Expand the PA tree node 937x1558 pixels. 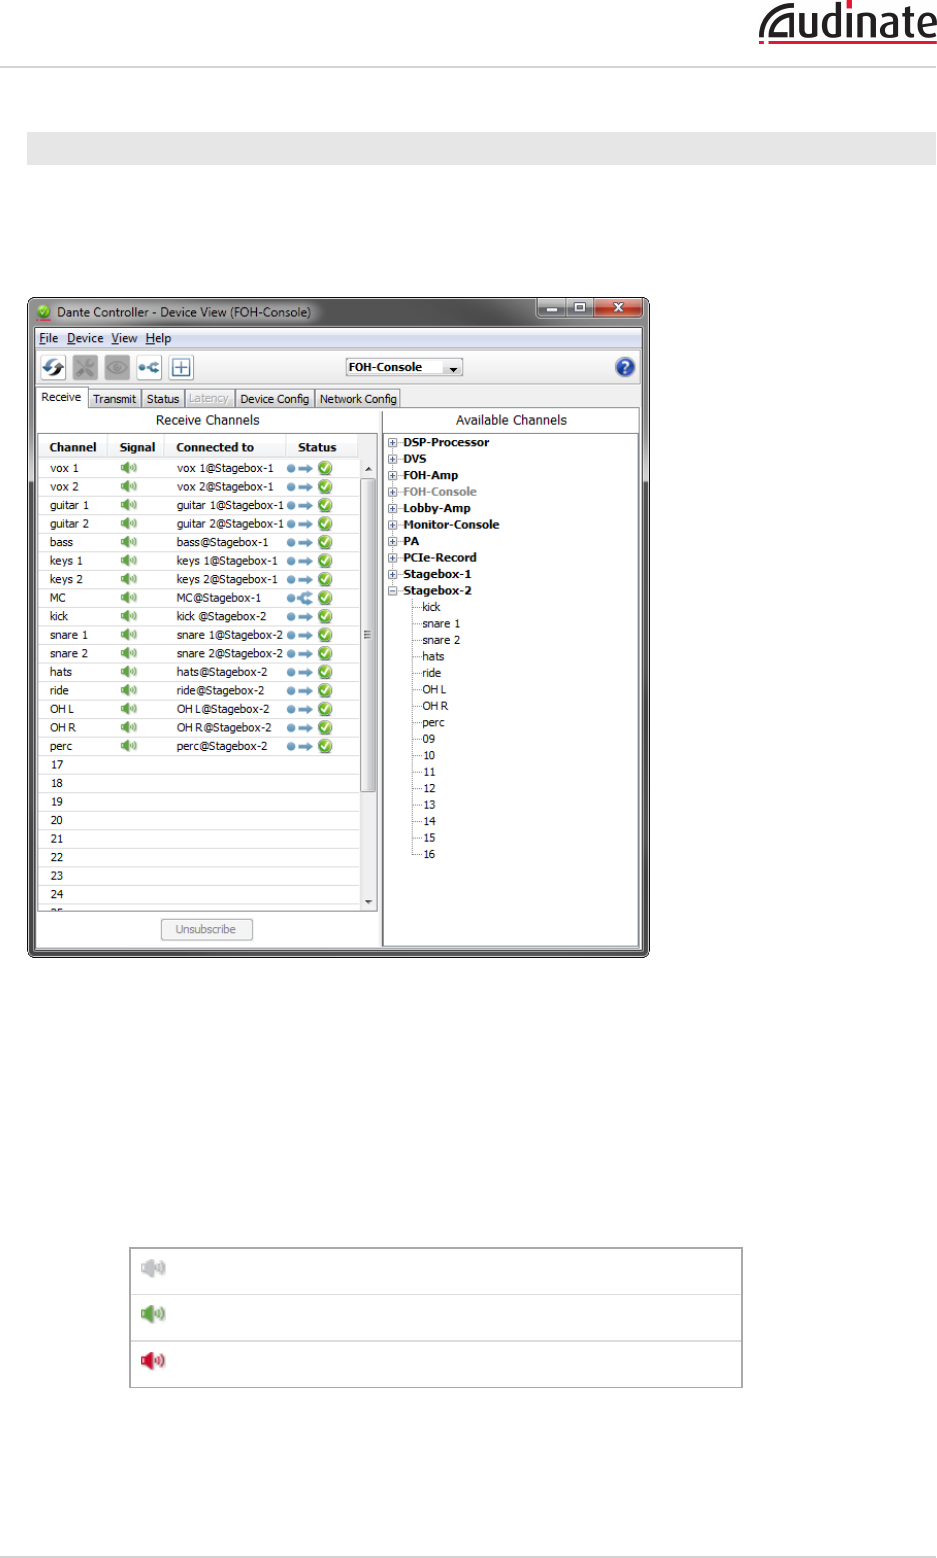pos(393,542)
